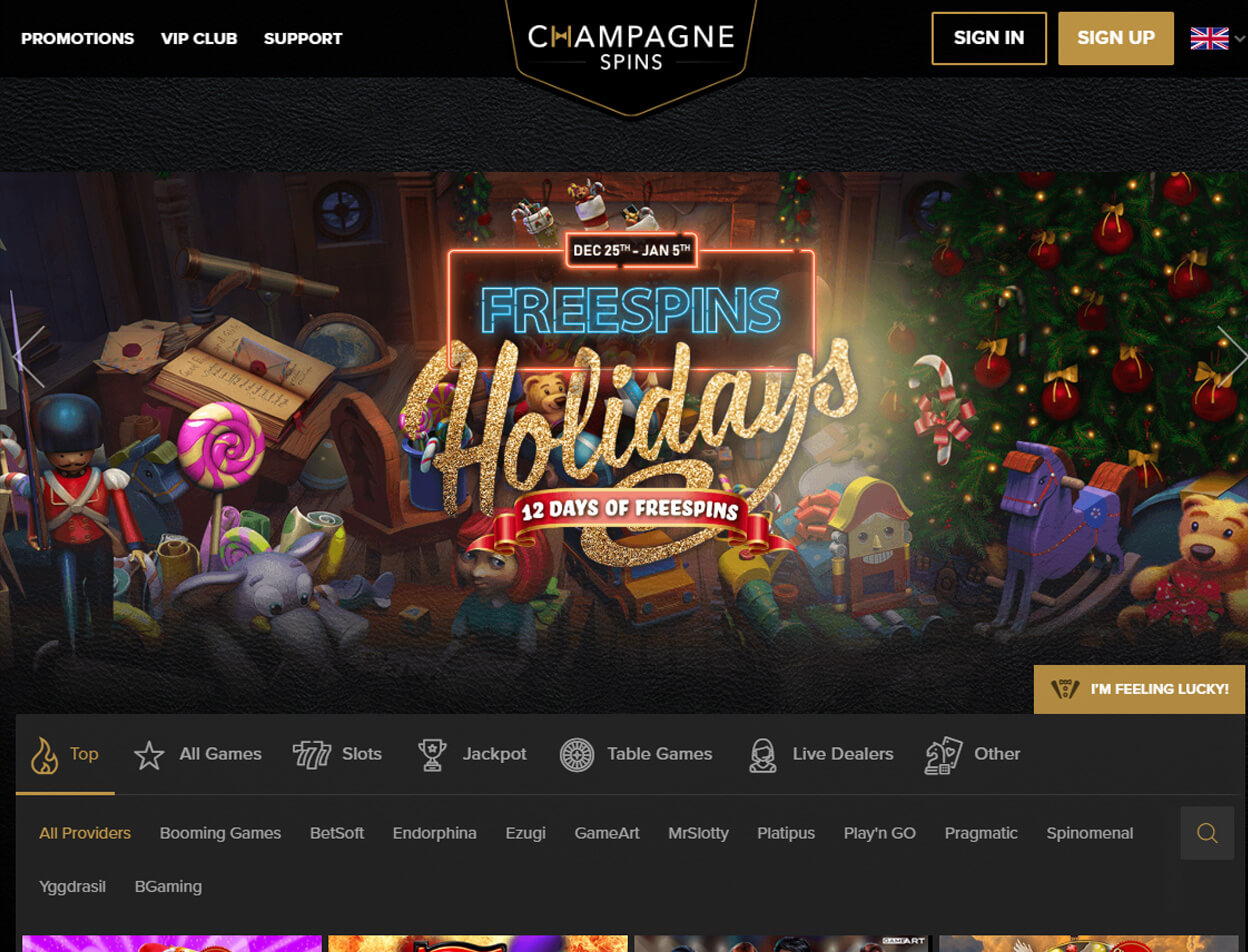Click the Champagne Spins logo
The width and height of the screenshot is (1248, 952).
click(x=631, y=46)
